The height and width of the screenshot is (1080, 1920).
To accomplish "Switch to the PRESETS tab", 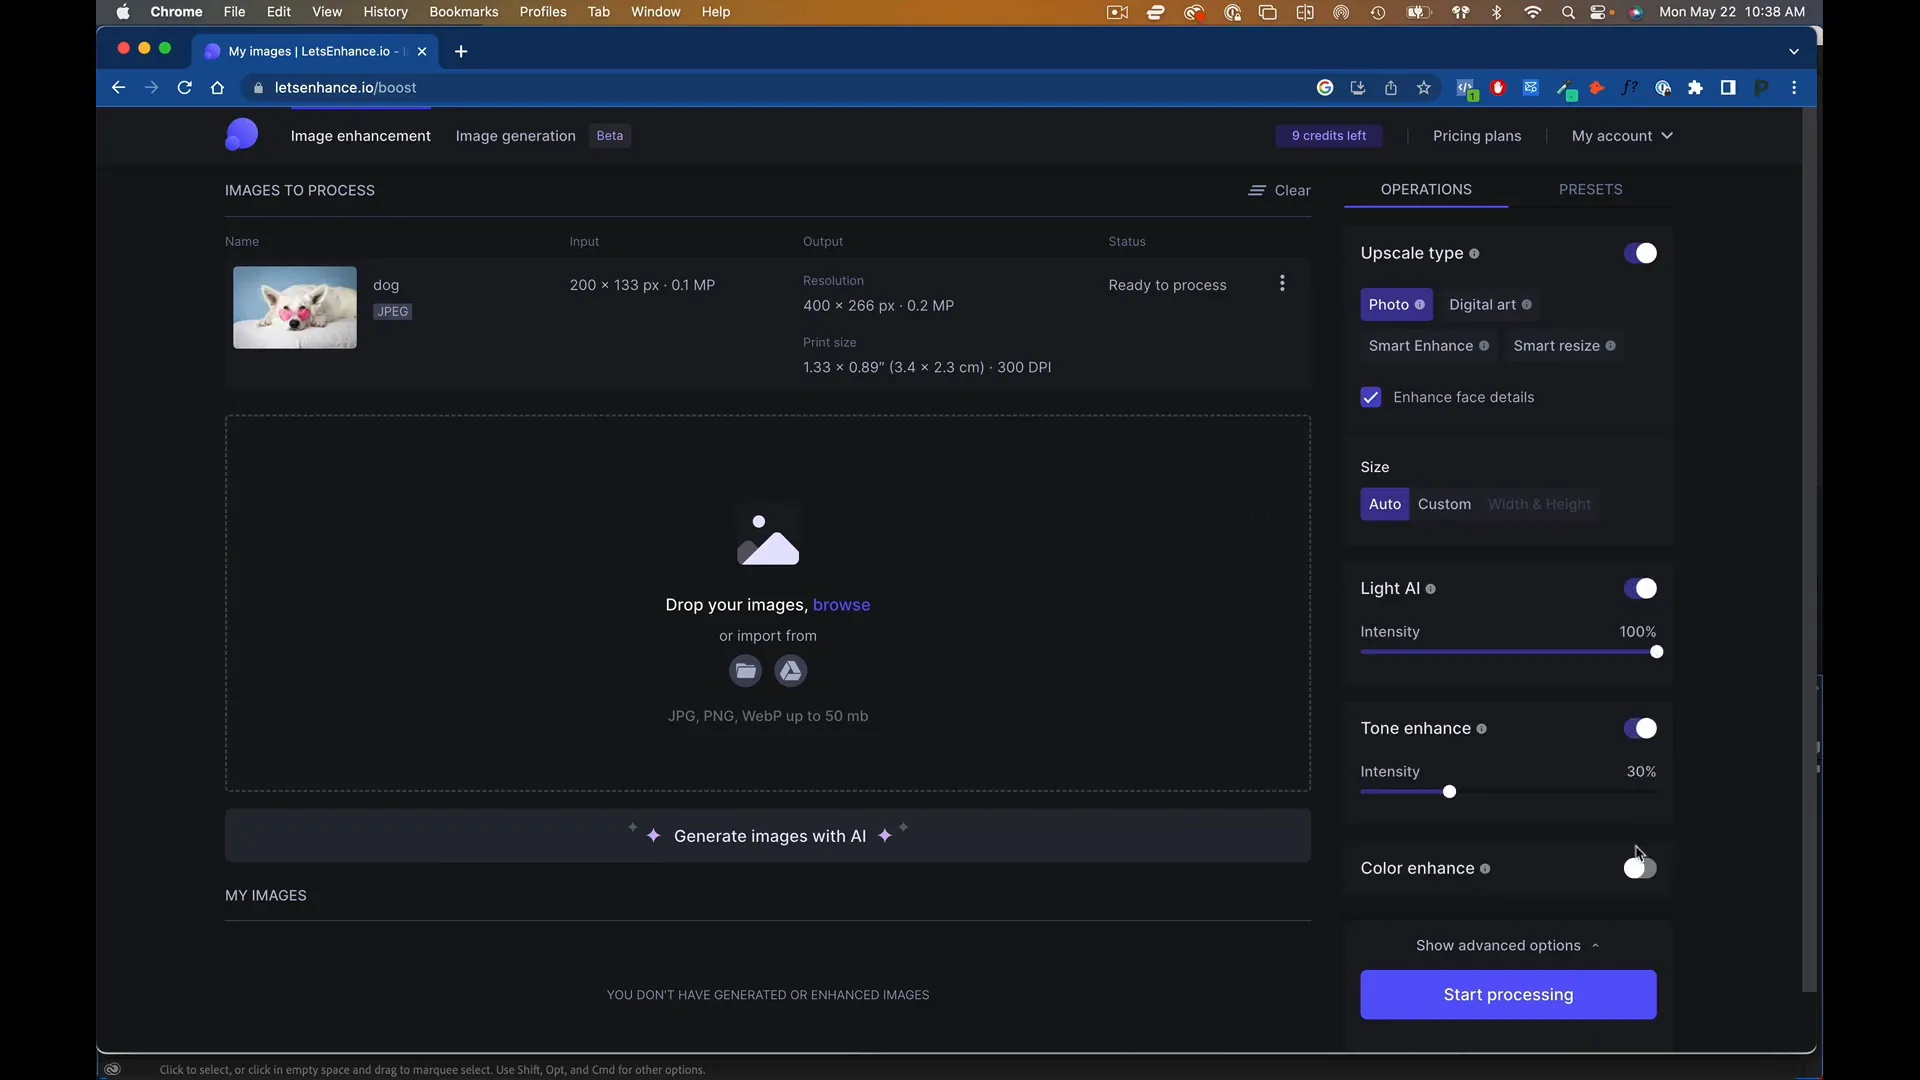I will click(x=1590, y=189).
